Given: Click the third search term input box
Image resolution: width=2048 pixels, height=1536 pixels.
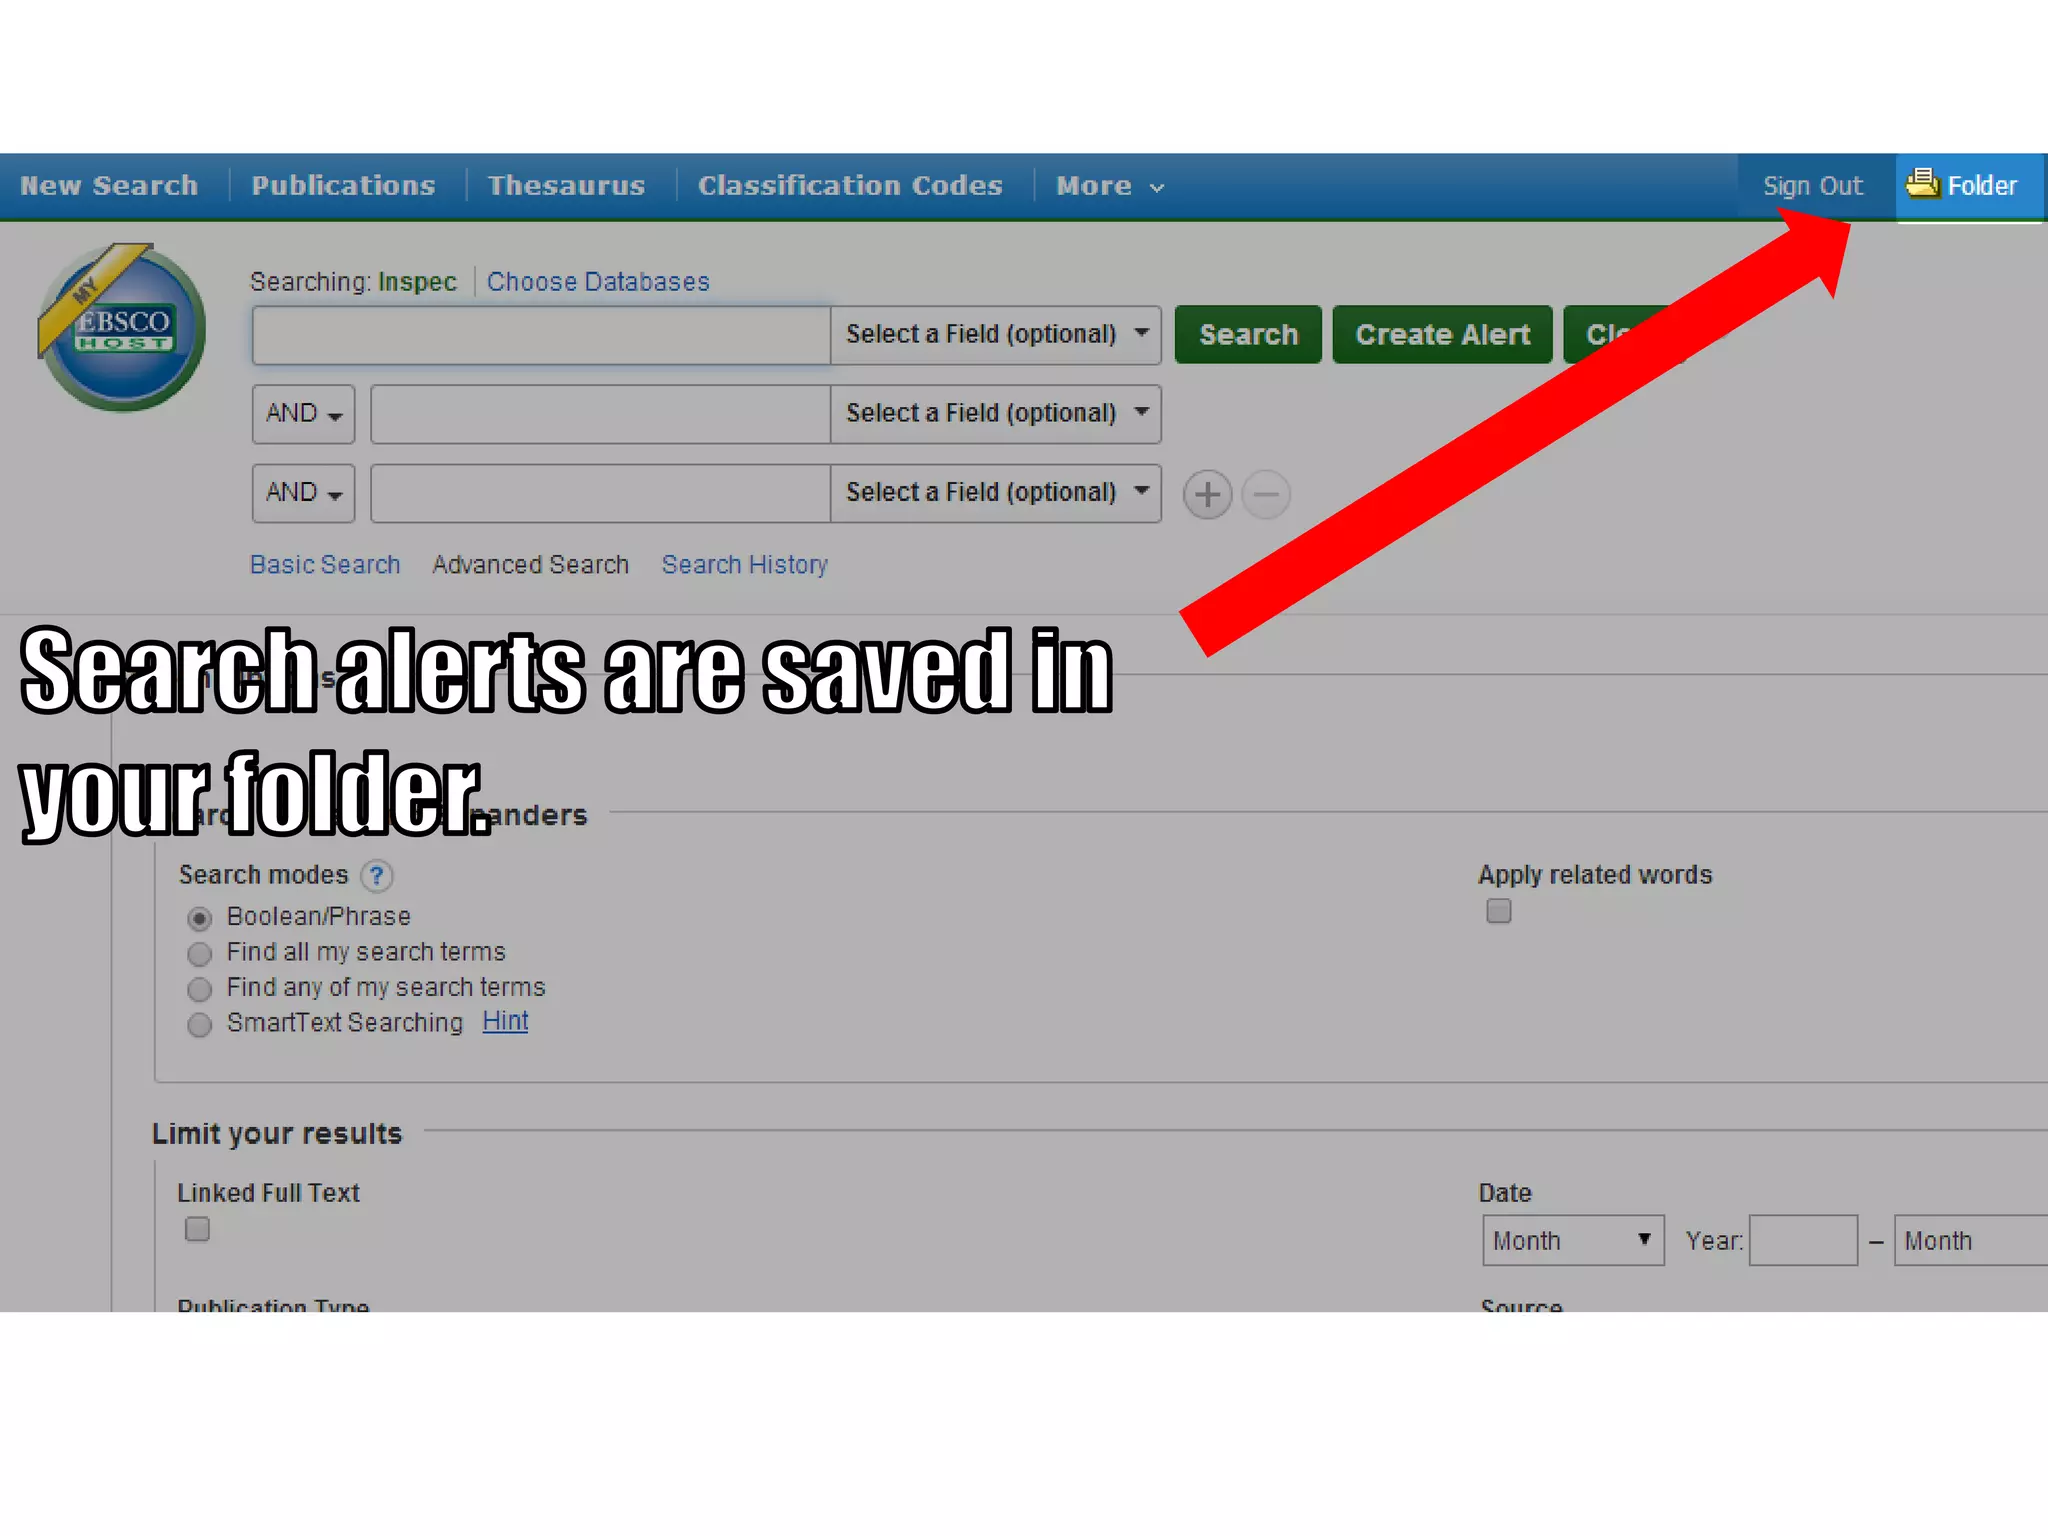Looking at the screenshot, I should (x=600, y=493).
